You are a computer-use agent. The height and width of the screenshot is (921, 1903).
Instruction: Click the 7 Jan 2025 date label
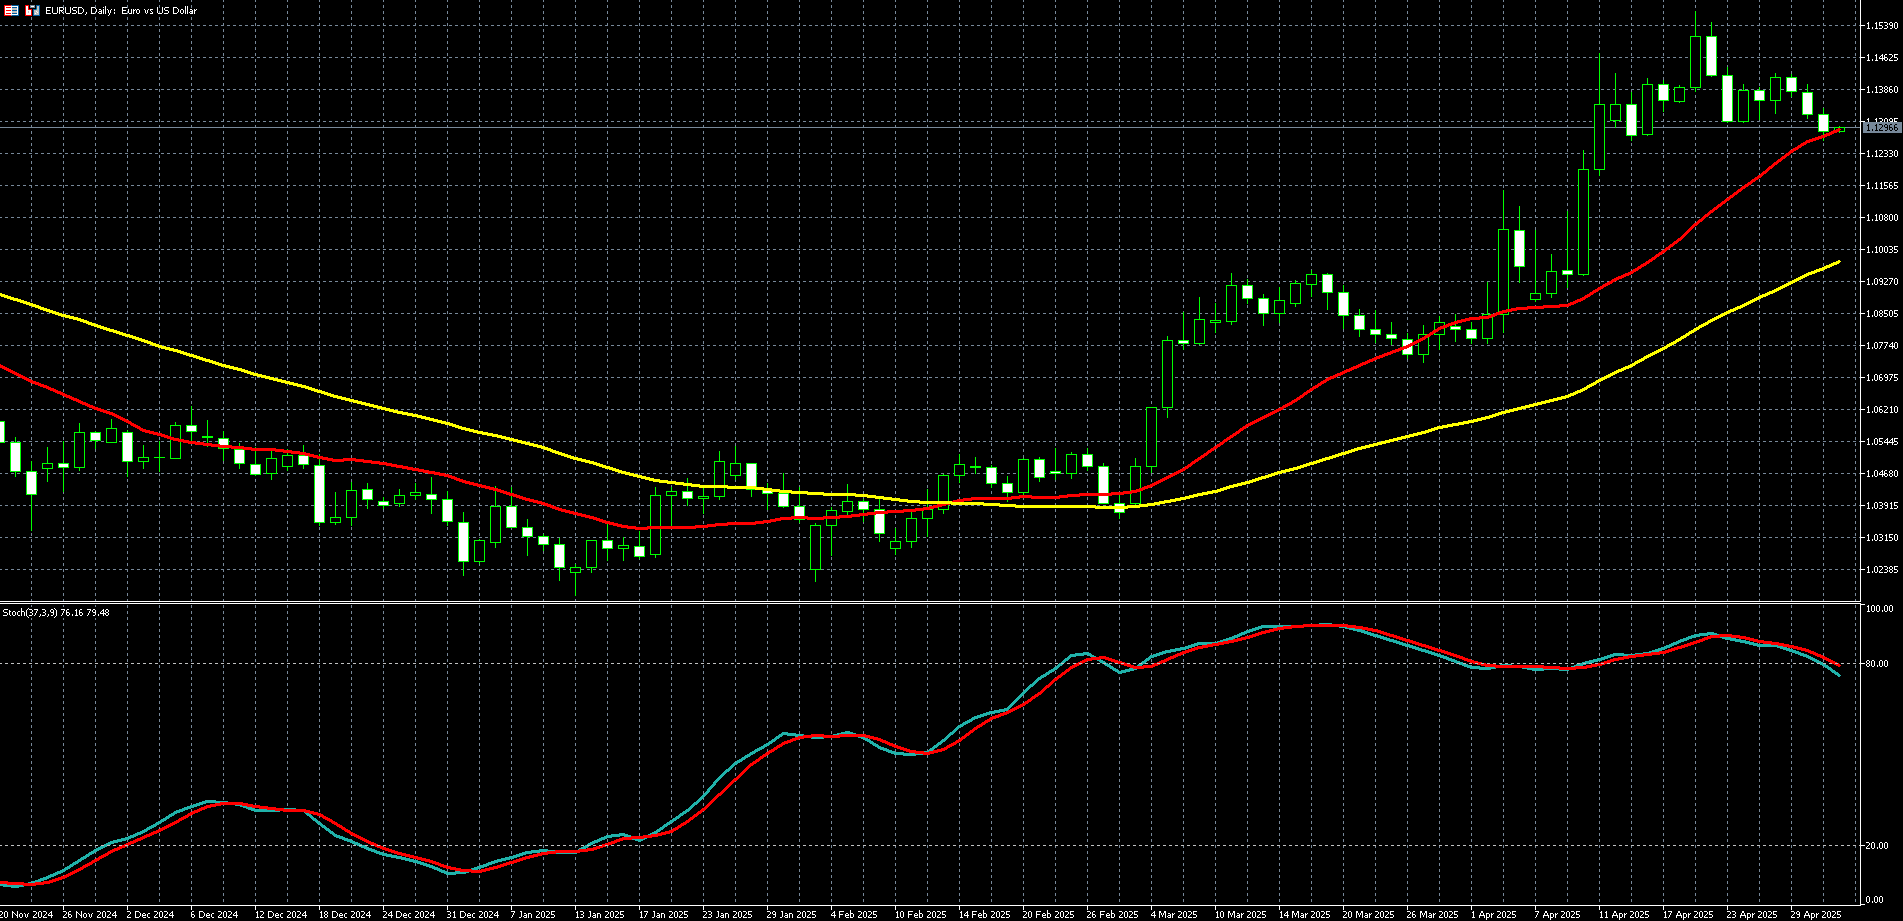click(532, 914)
